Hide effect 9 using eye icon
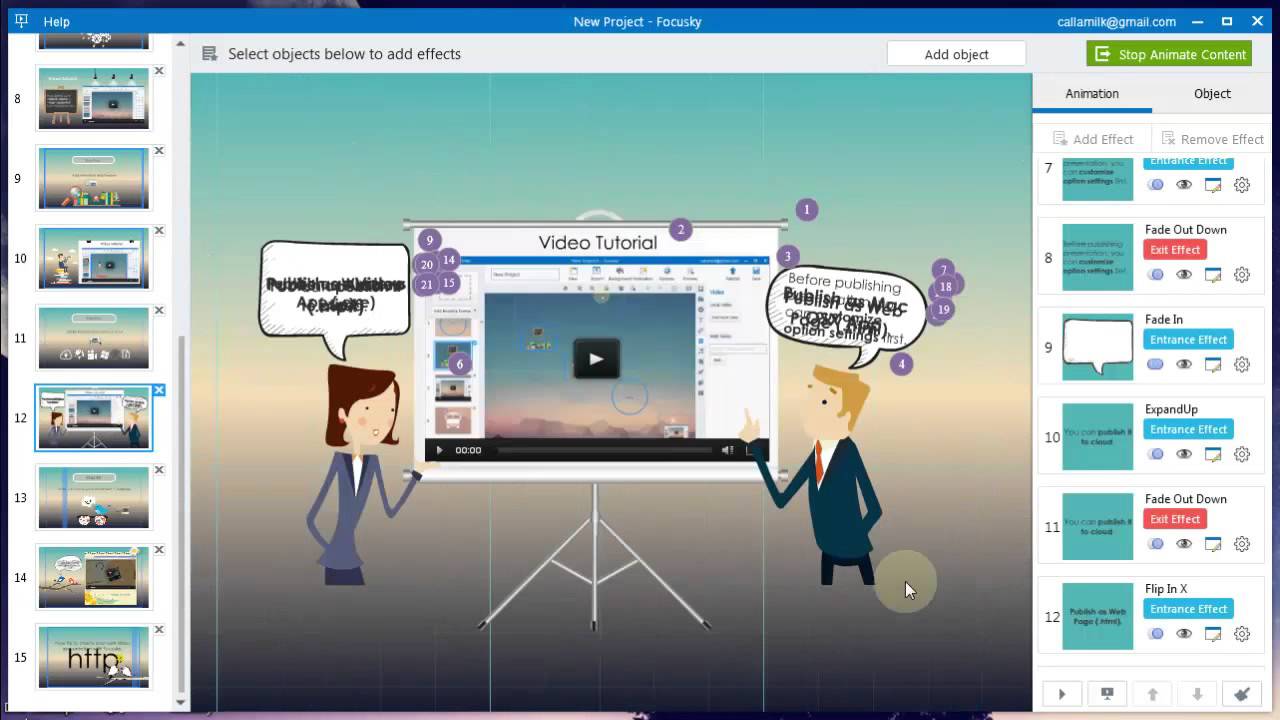The image size is (1280, 720). [1184, 365]
